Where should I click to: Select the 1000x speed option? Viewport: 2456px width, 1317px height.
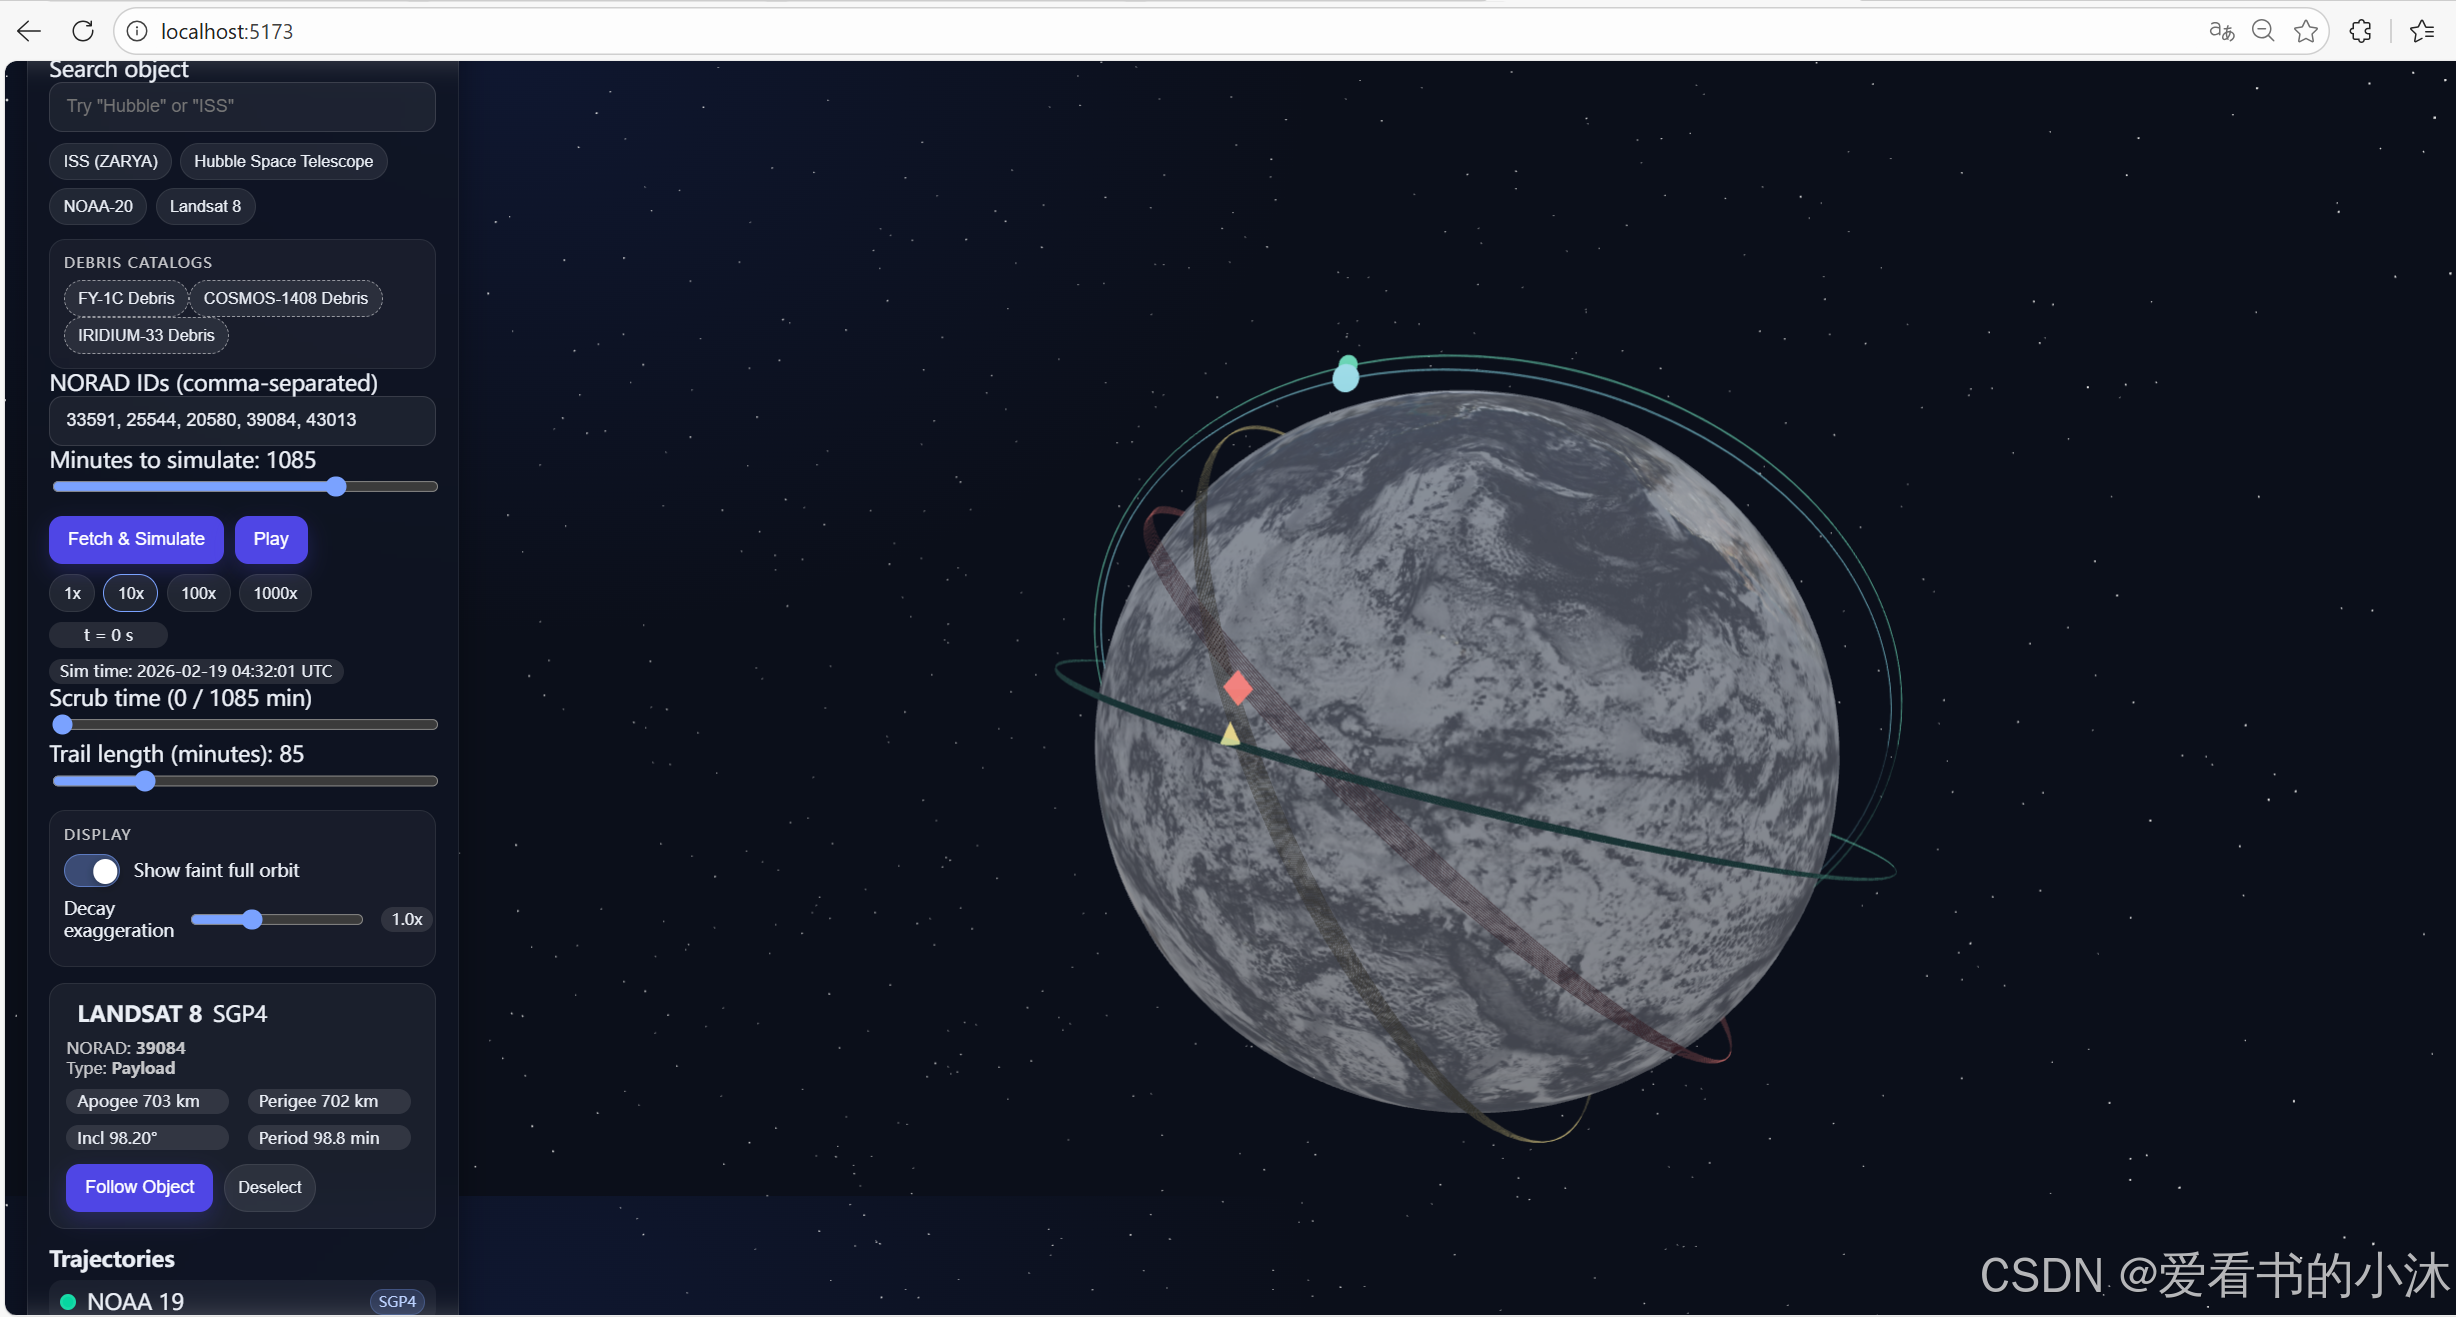(x=275, y=593)
